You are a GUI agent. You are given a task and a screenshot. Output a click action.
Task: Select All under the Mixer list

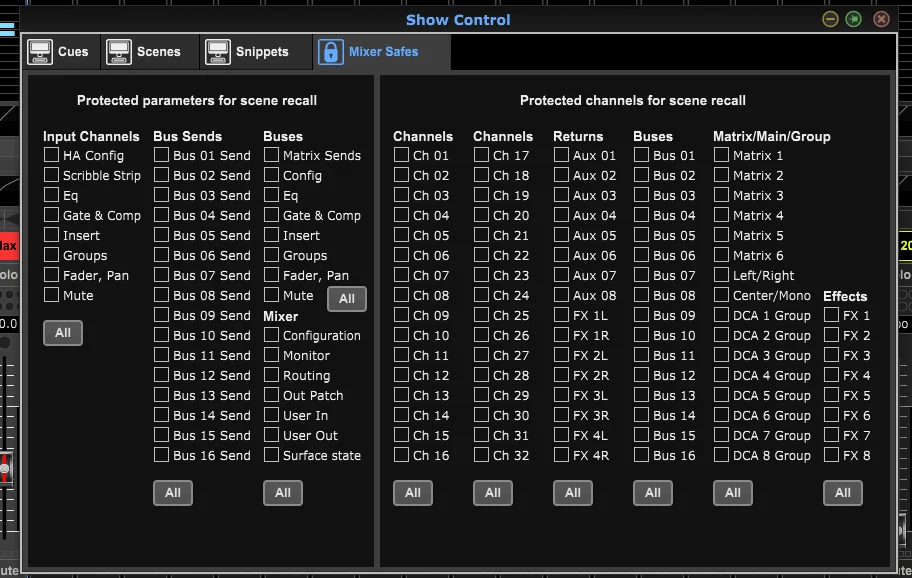pos(283,493)
